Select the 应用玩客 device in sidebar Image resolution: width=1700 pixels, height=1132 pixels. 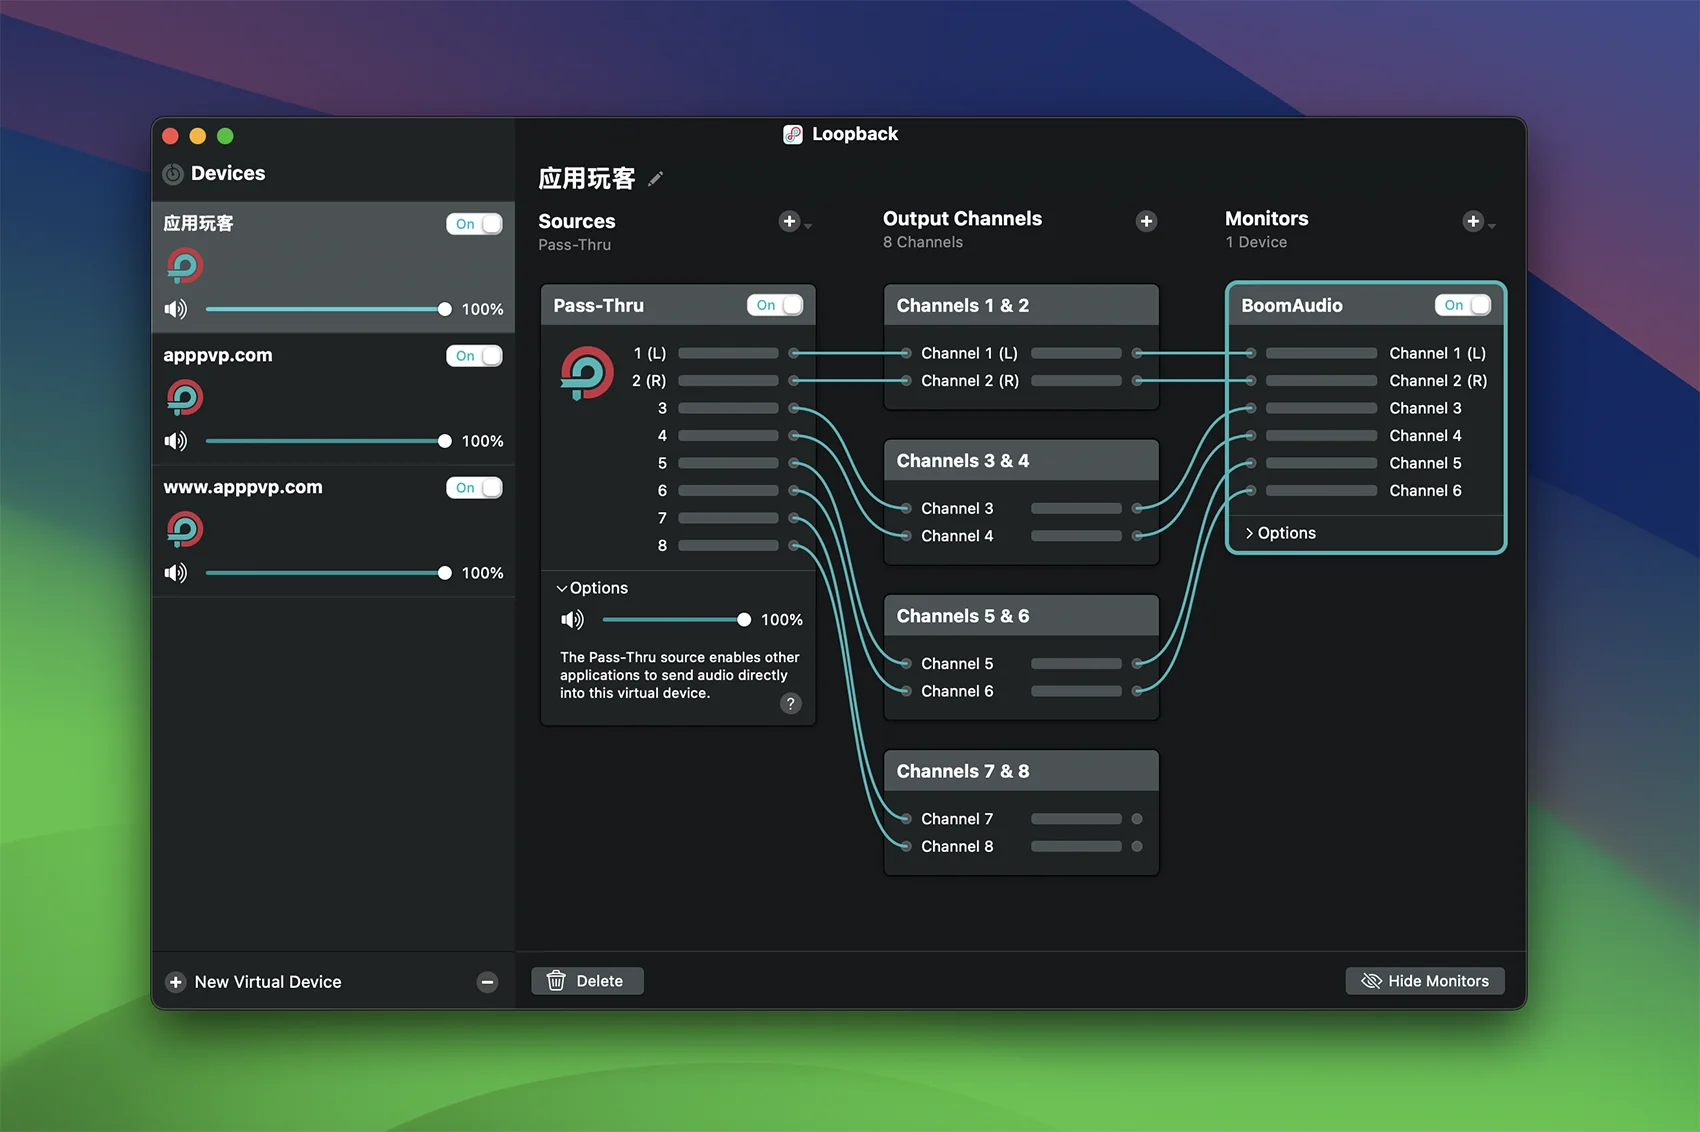click(333, 268)
